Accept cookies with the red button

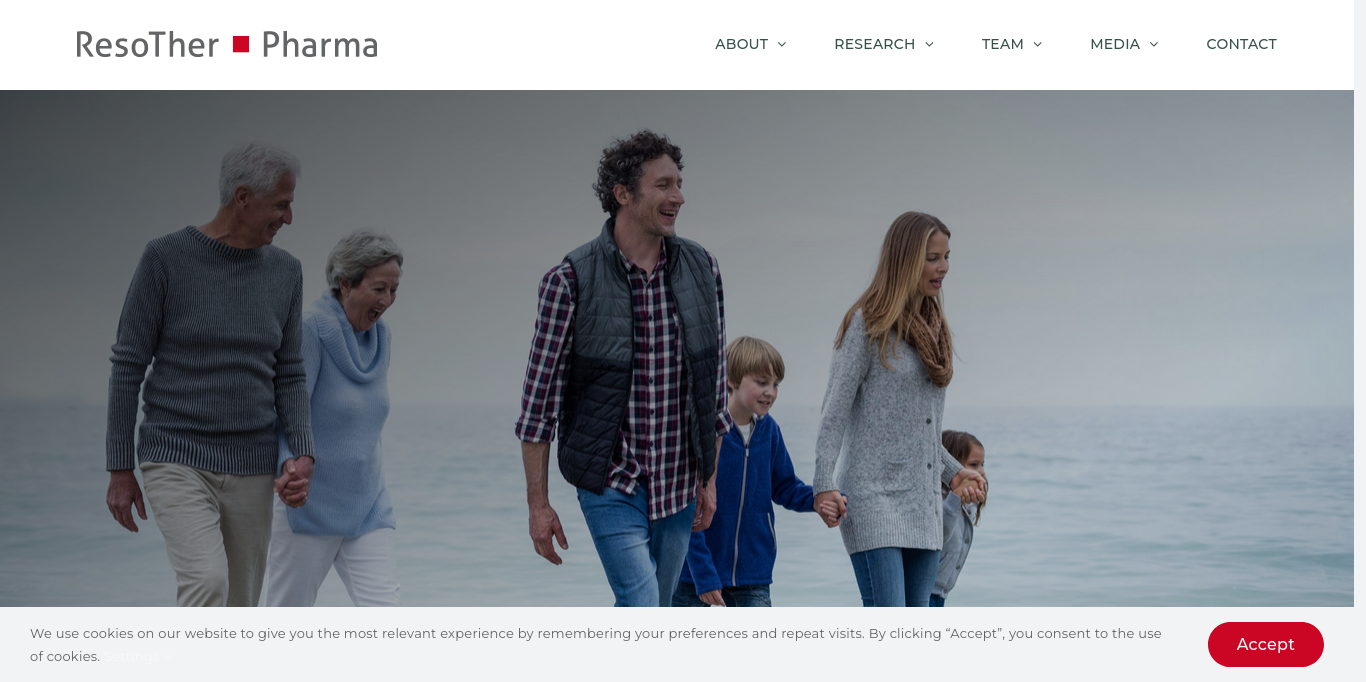pos(1265,644)
